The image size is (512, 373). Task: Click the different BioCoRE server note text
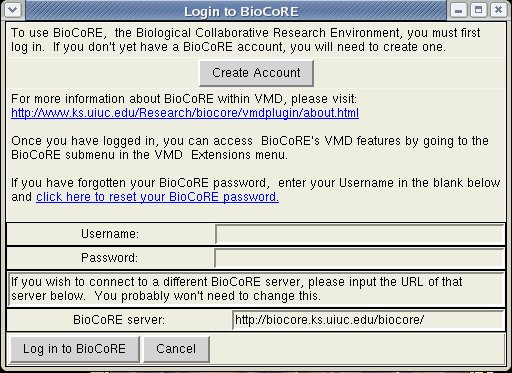[237, 289]
